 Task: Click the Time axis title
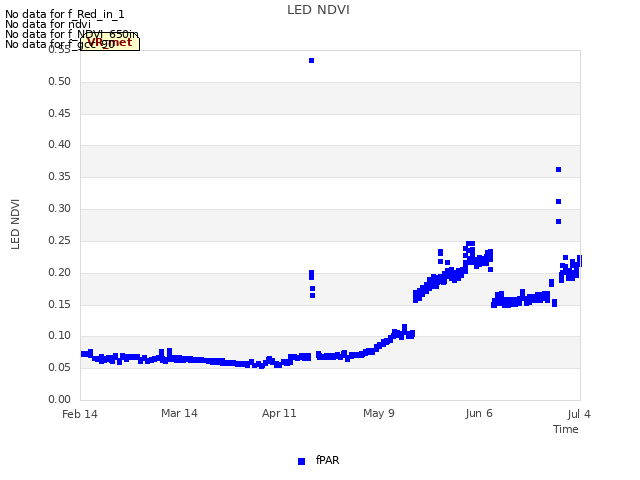pos(566,429)
